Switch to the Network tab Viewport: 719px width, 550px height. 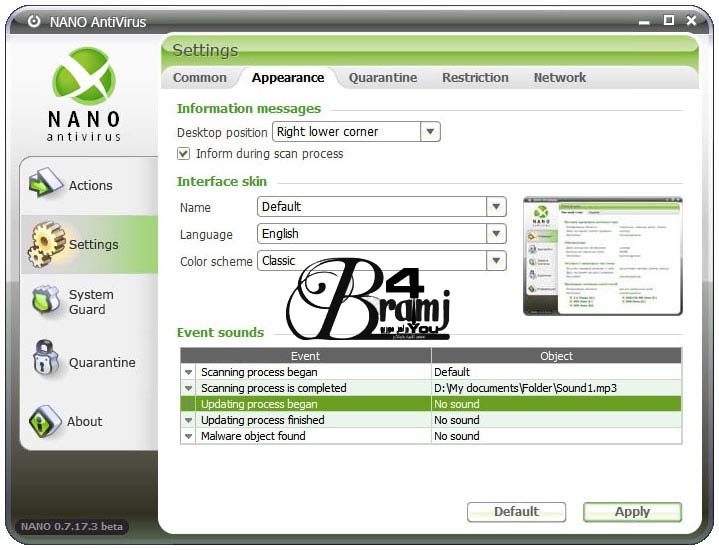pyautogui.click(x=559, y=78)
